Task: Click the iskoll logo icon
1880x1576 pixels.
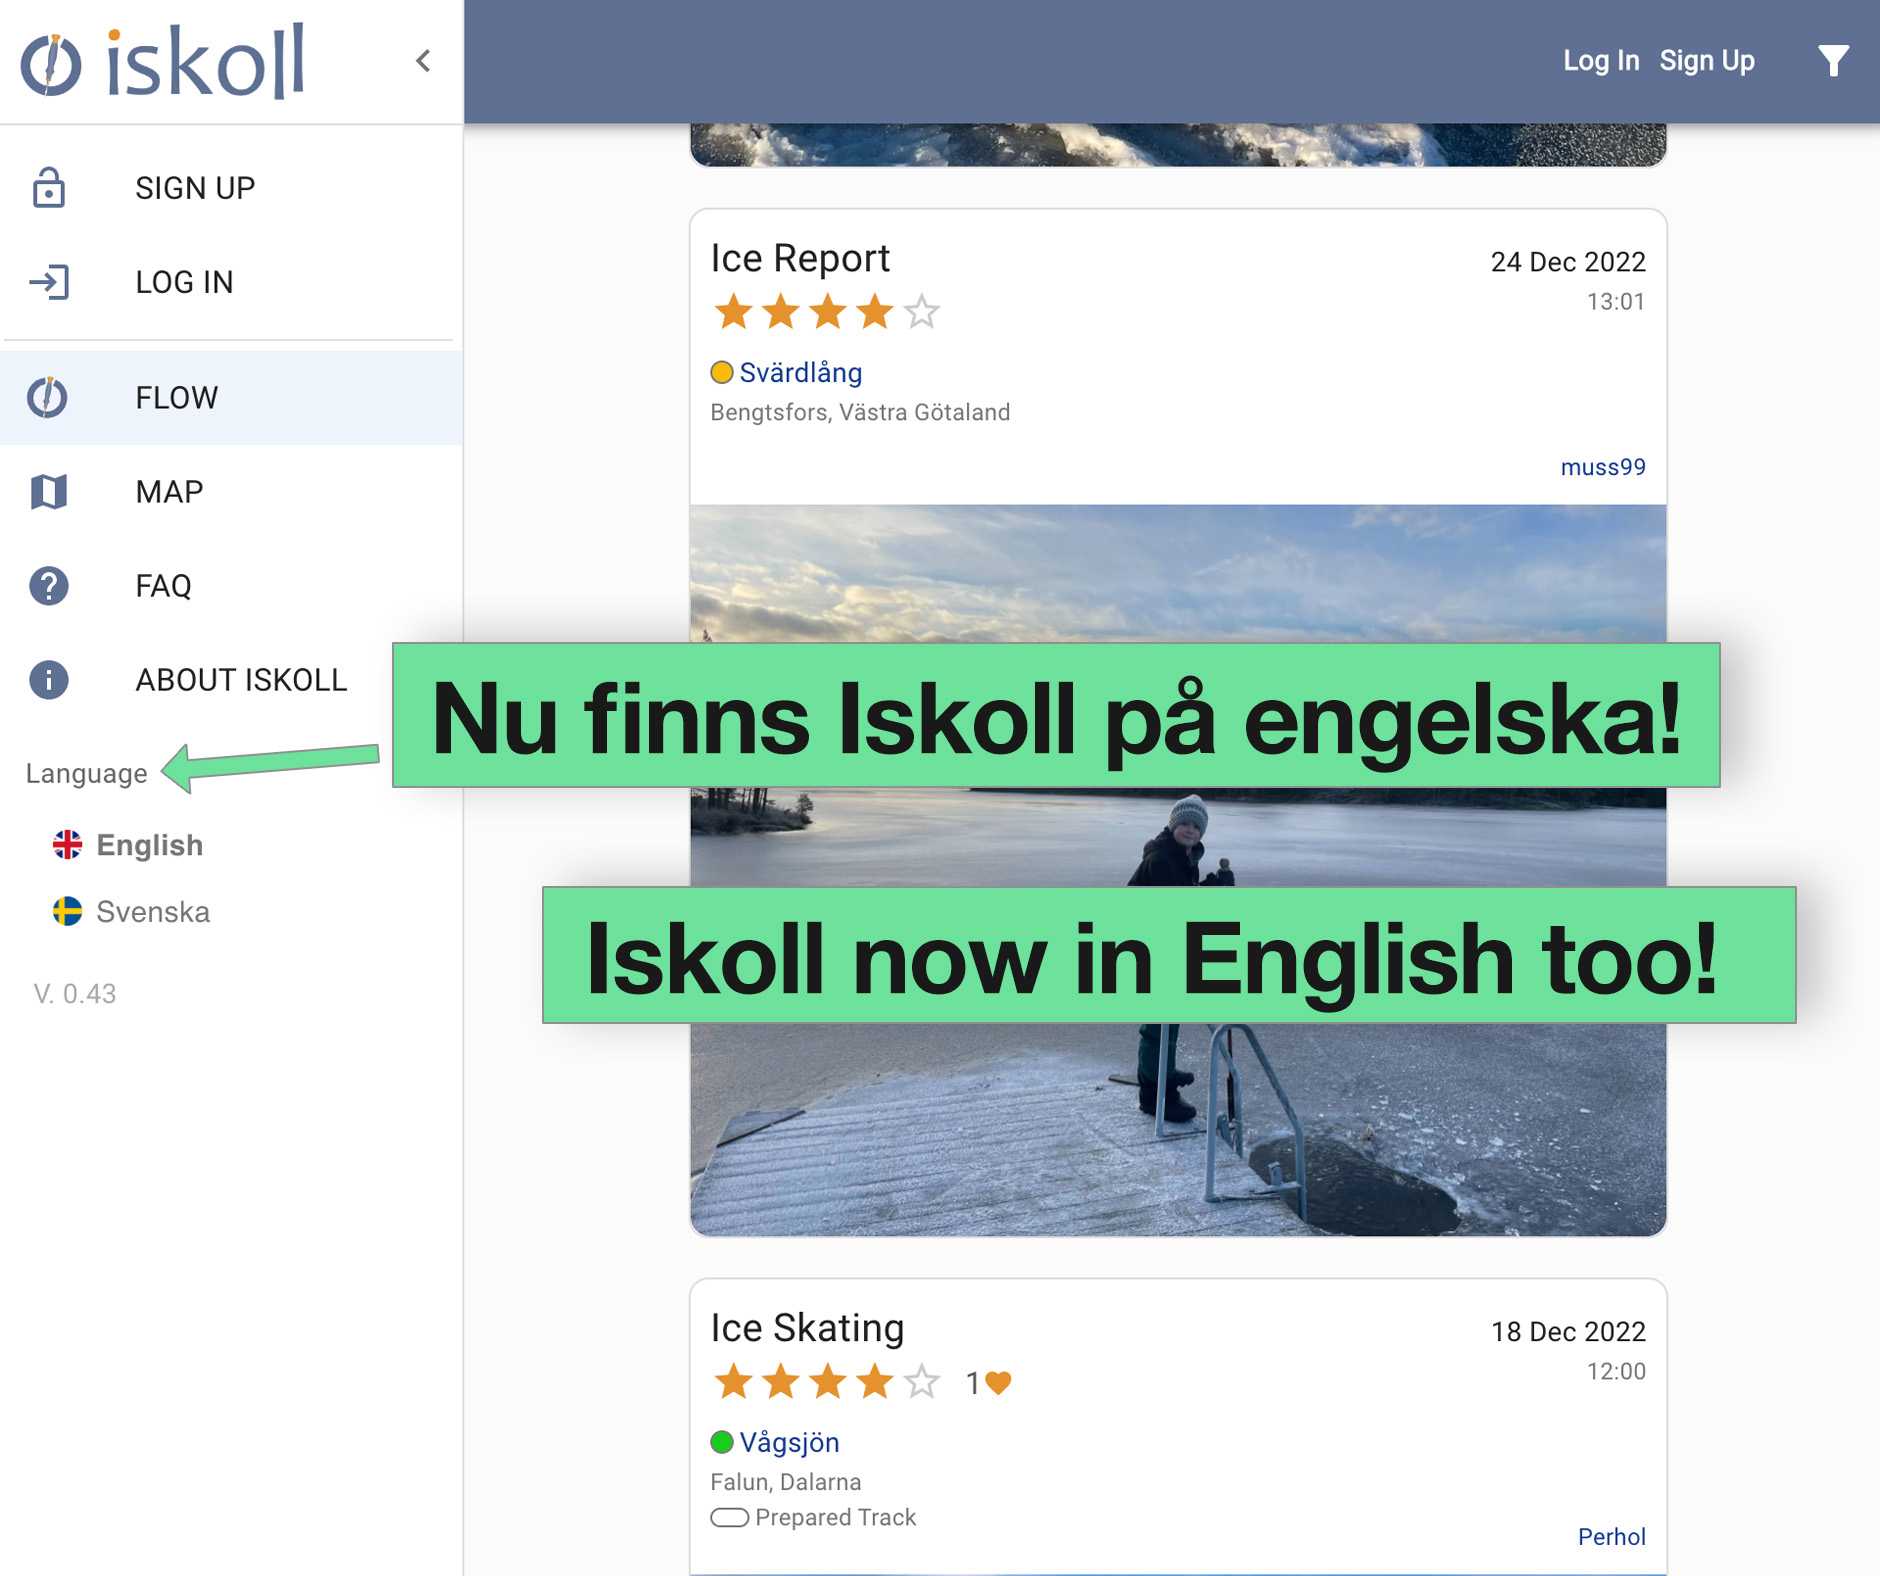Action: point(51,65)
